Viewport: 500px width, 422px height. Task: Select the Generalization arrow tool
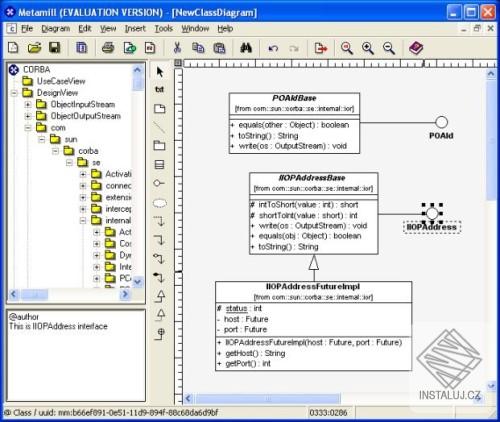tap(160, 296)
